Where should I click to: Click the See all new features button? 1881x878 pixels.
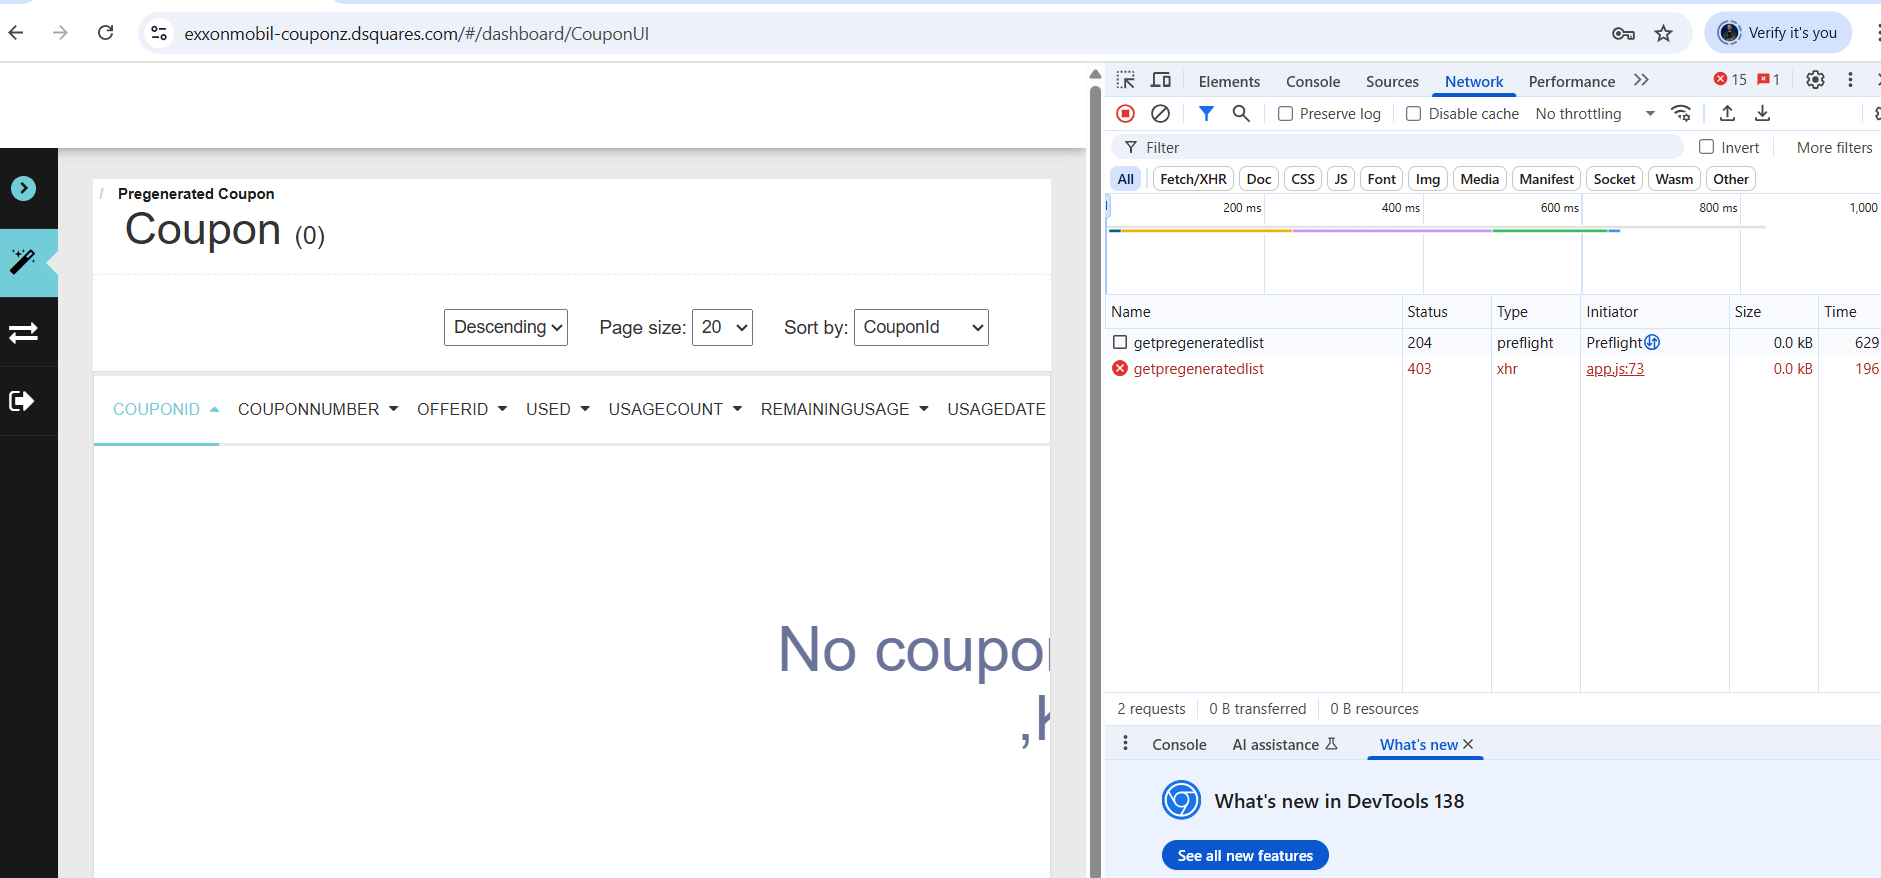[x=1245, y=856]
